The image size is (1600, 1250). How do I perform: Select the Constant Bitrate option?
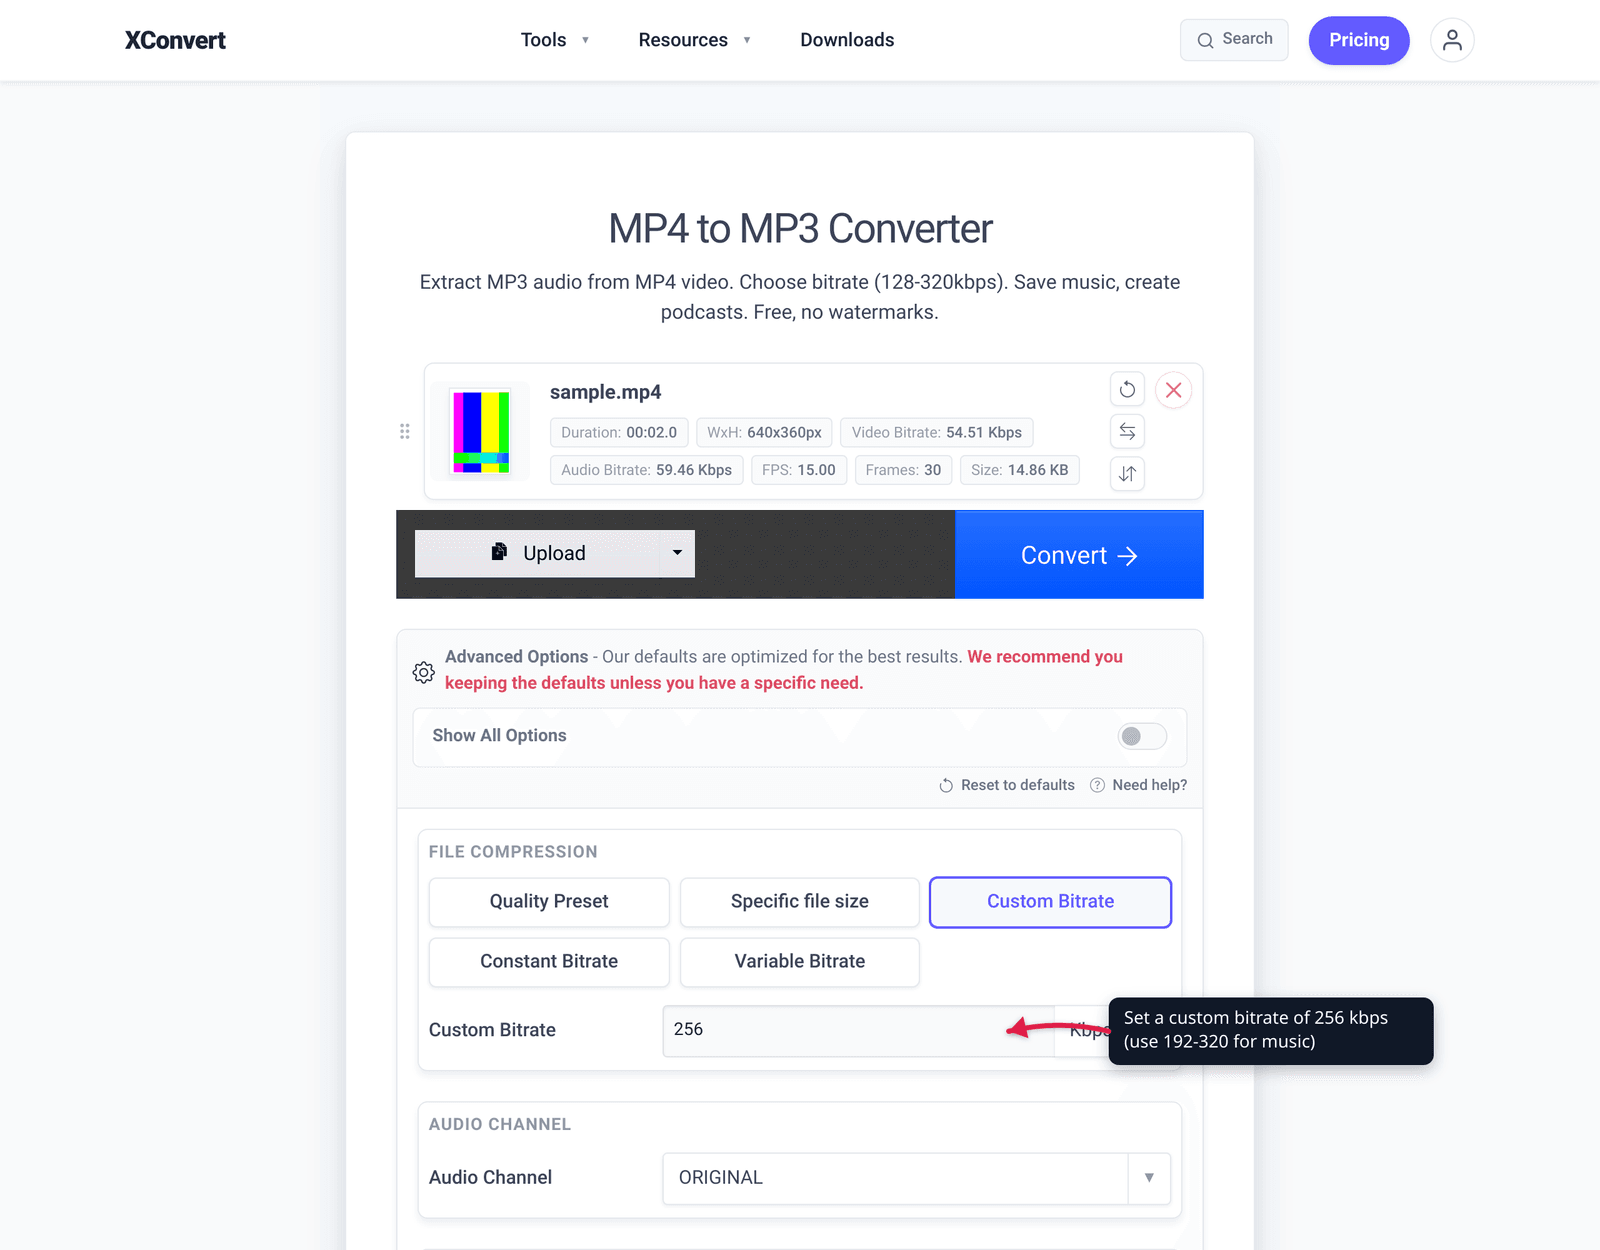coord(549,962)
